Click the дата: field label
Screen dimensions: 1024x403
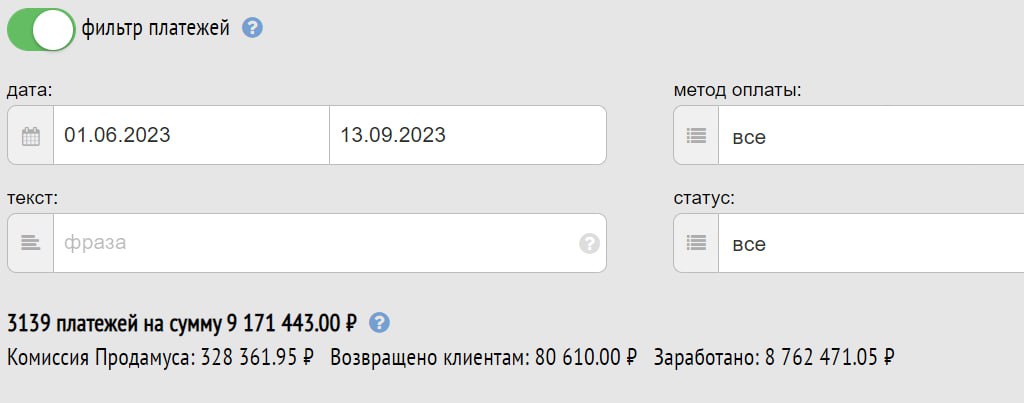29,90
